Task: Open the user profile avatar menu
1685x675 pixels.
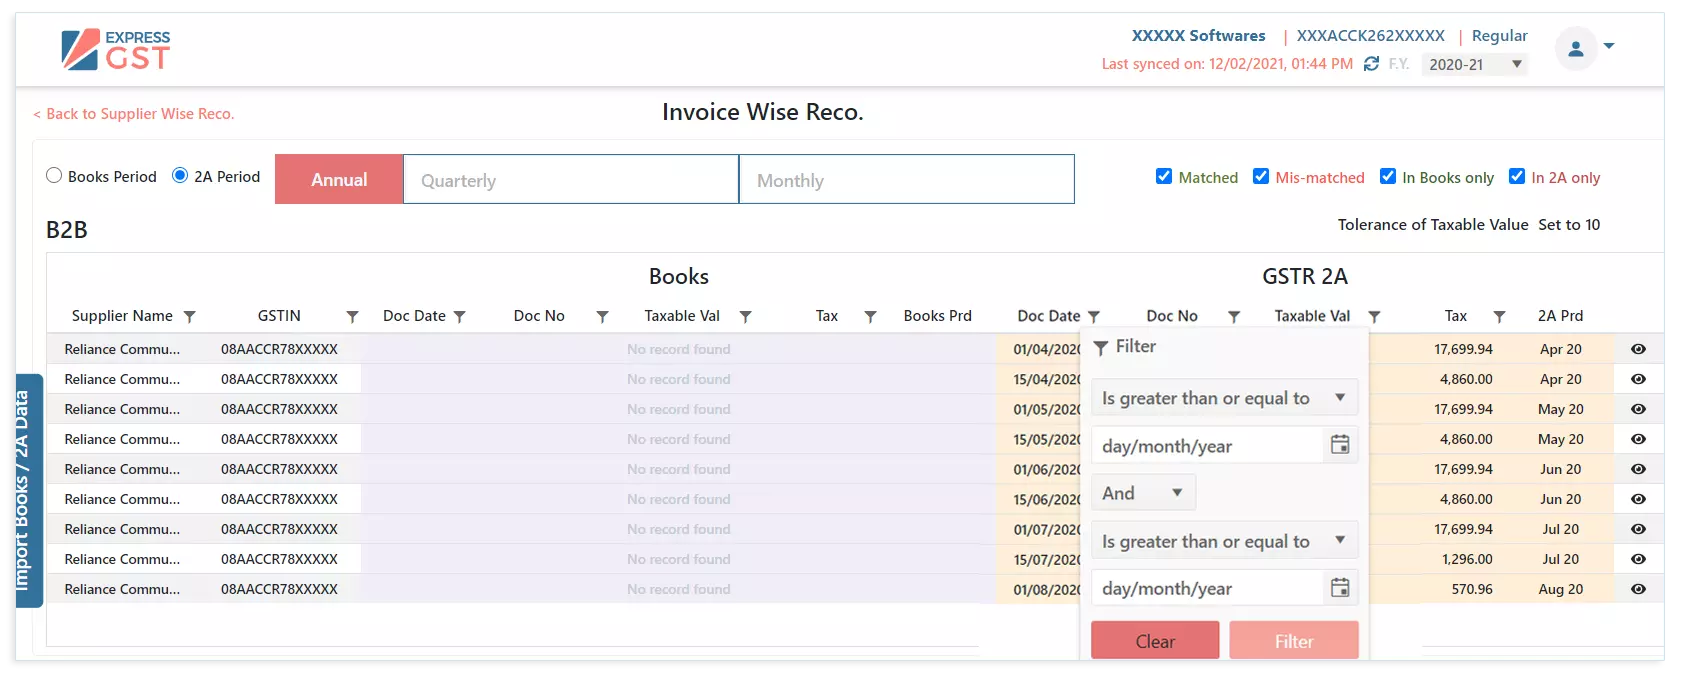Action: (1576, 48)
